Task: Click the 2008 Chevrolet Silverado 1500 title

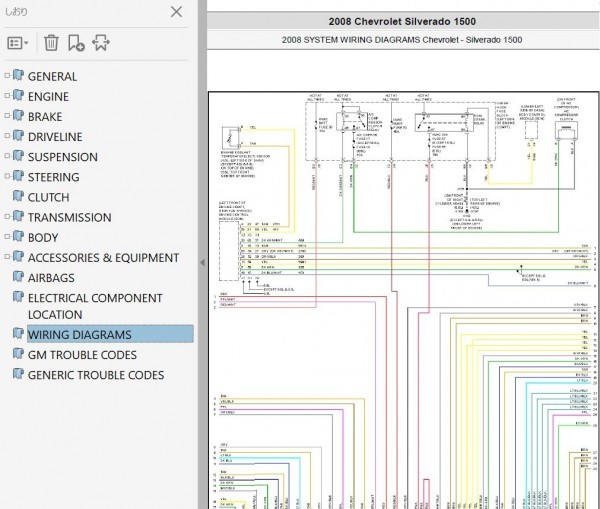Action: point(402,21)
